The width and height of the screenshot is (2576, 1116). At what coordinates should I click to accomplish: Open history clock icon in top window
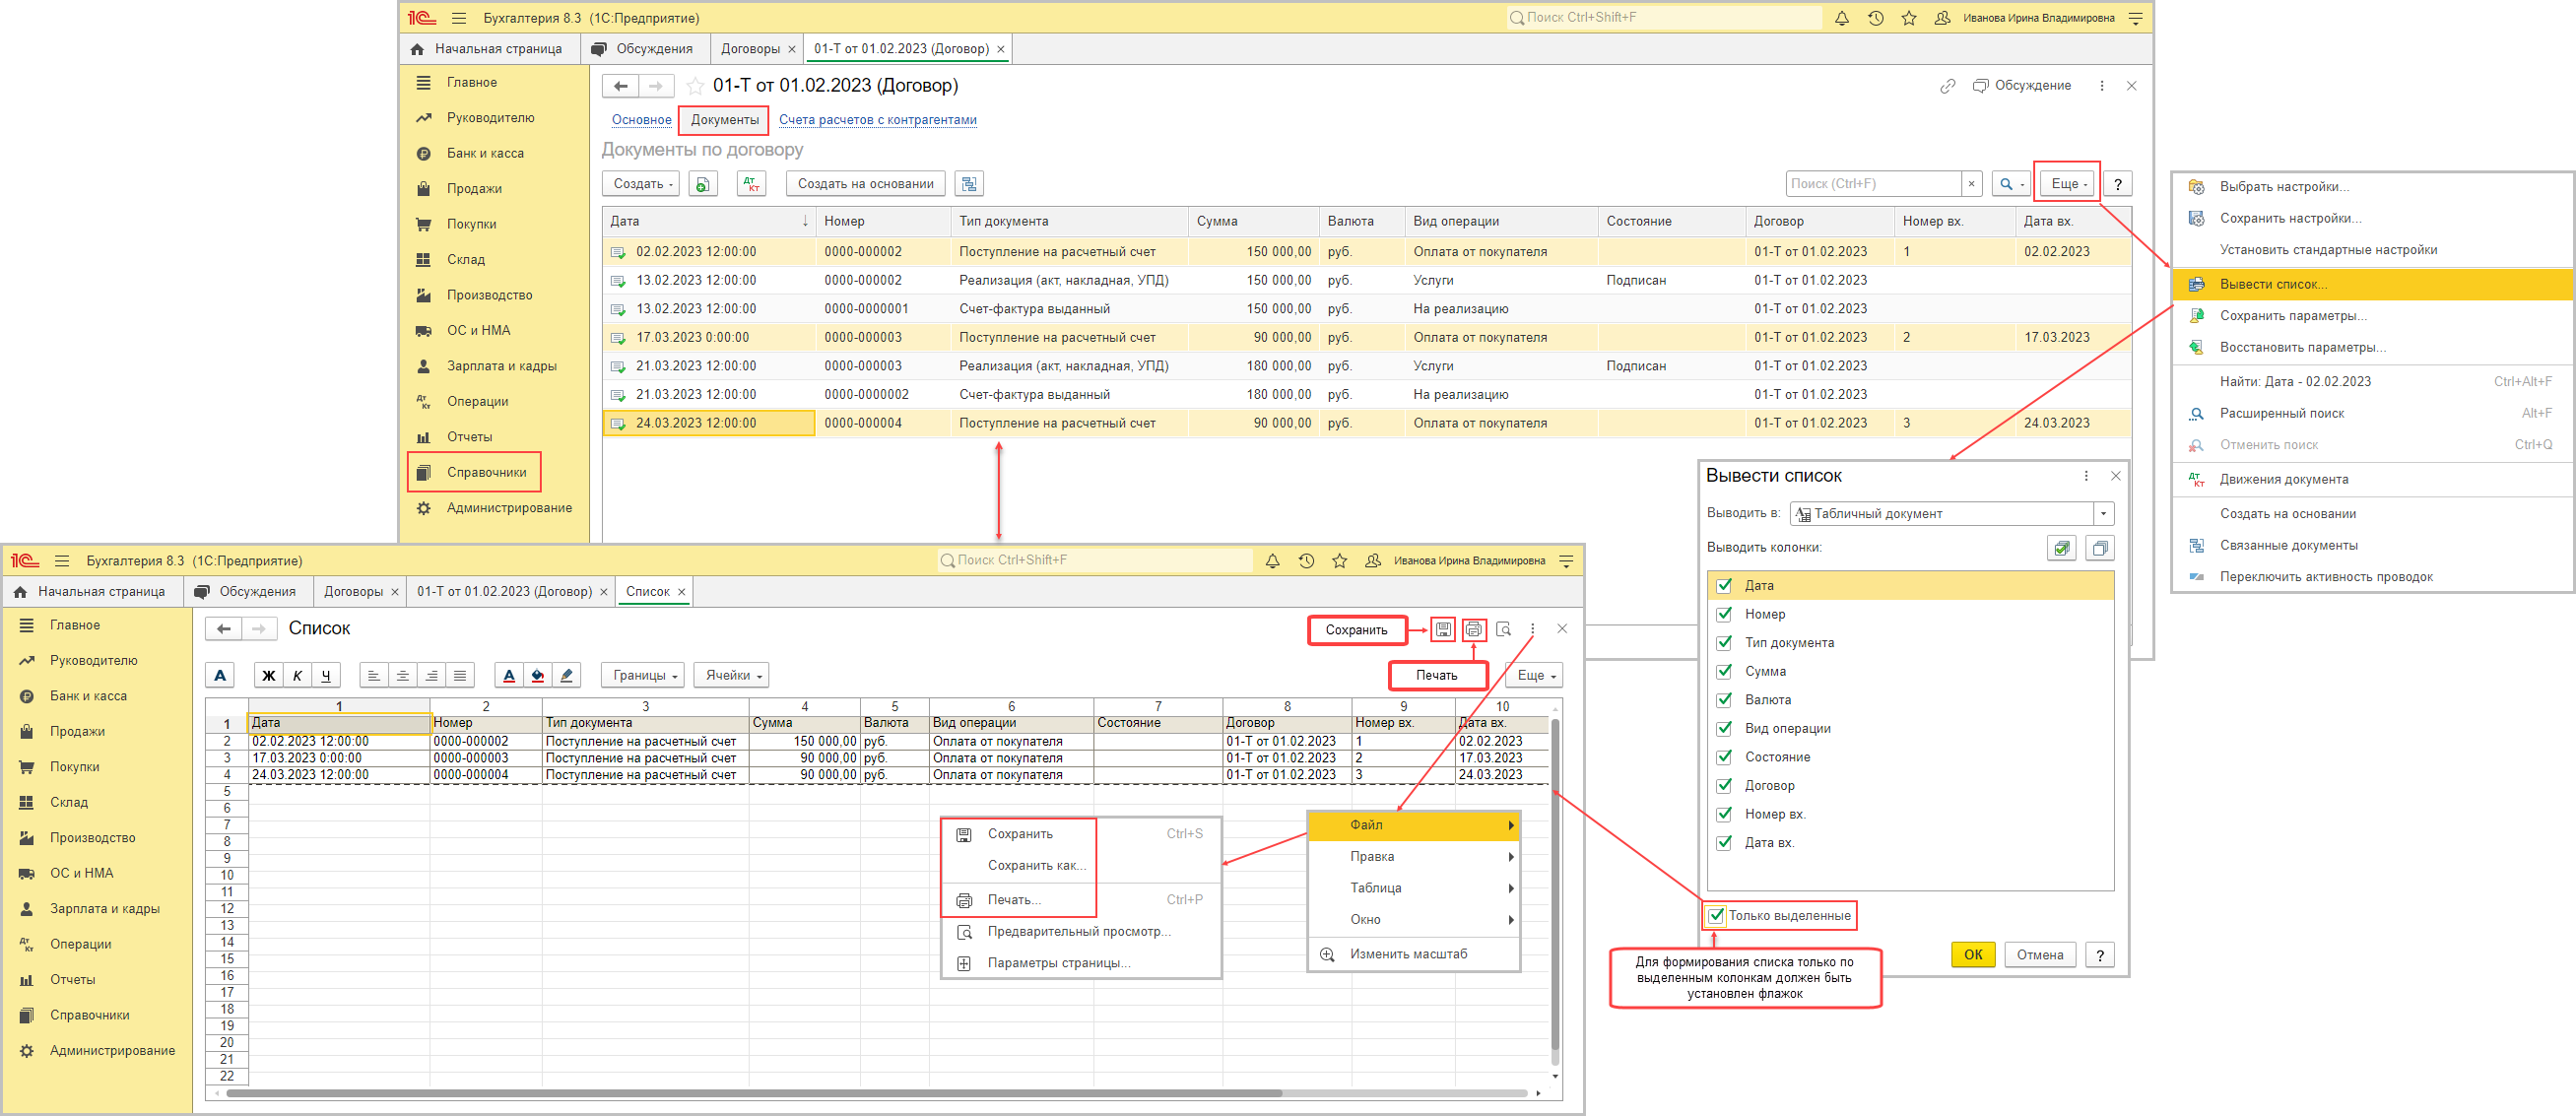(x=1875, y=18)
